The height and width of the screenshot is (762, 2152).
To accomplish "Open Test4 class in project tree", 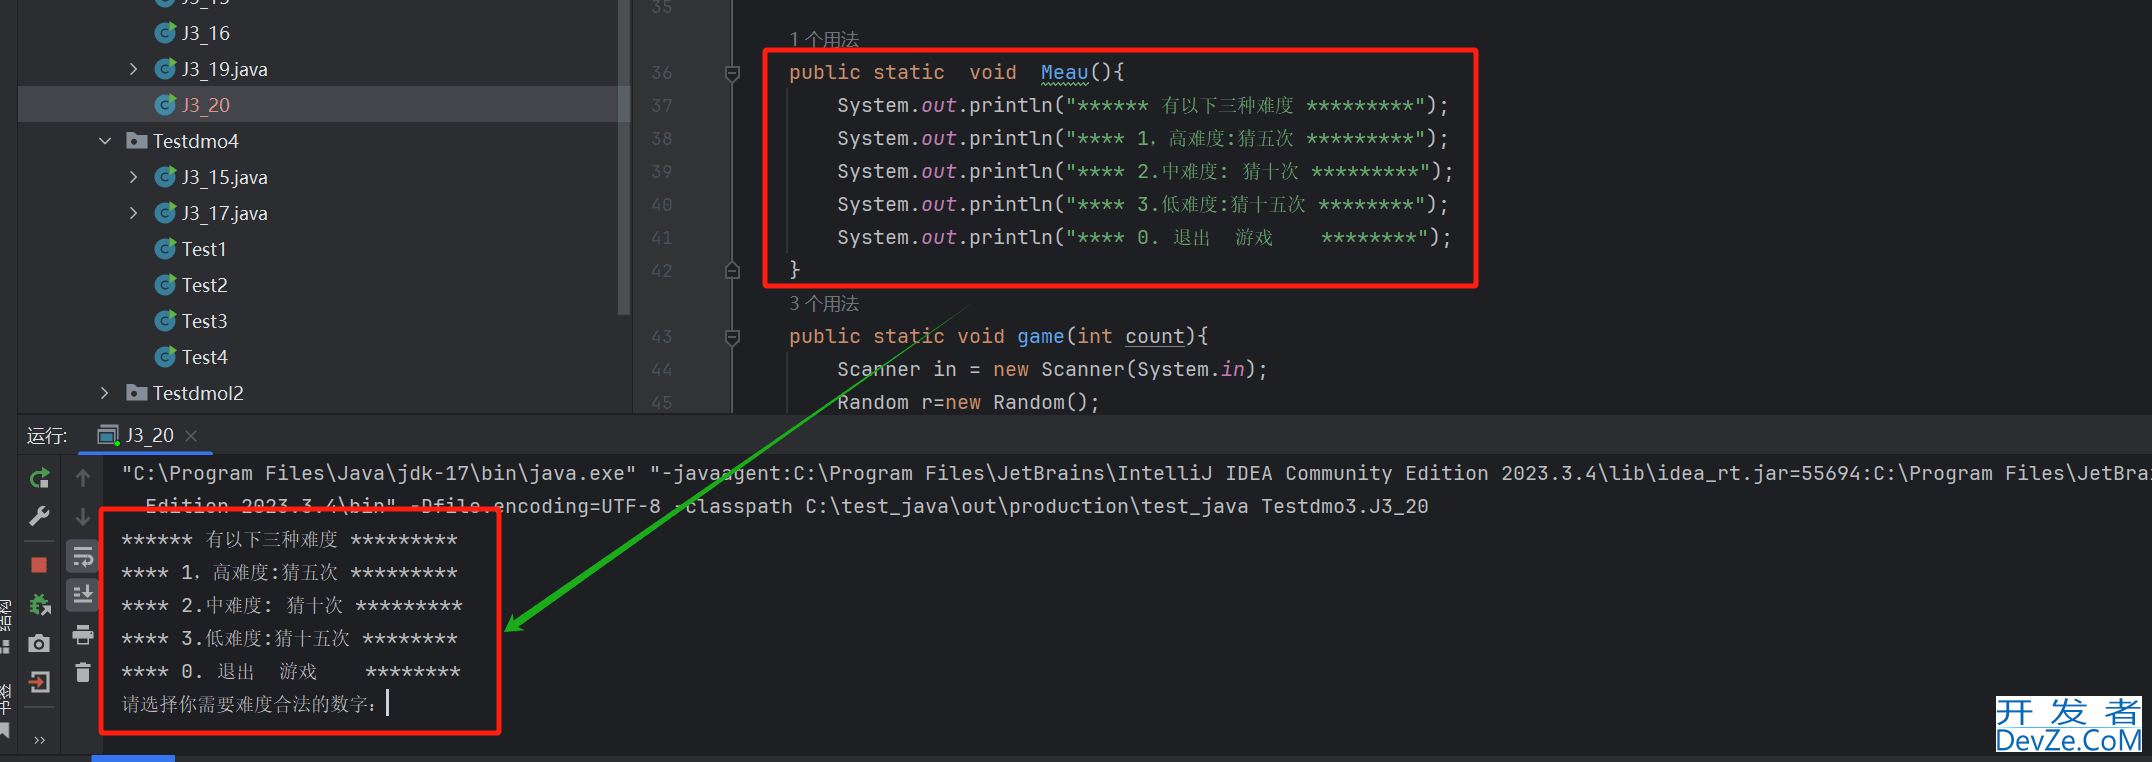I will coord(204,357).
